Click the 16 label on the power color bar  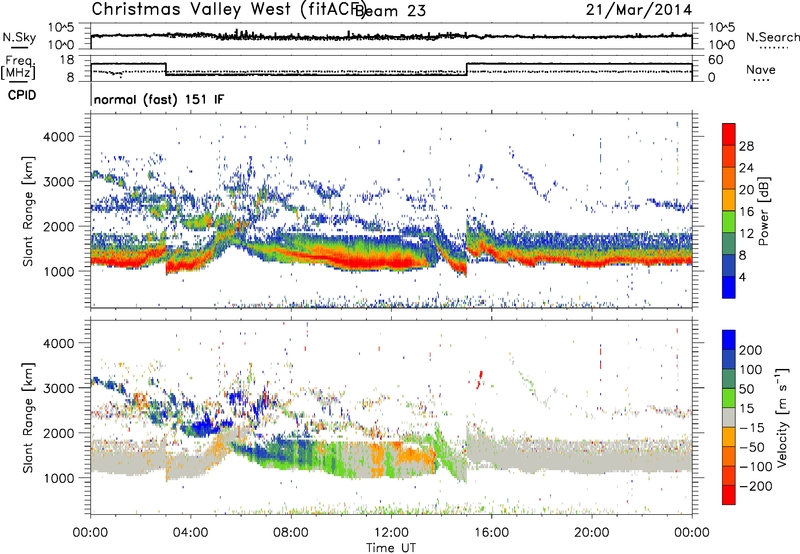click(746, 212)
